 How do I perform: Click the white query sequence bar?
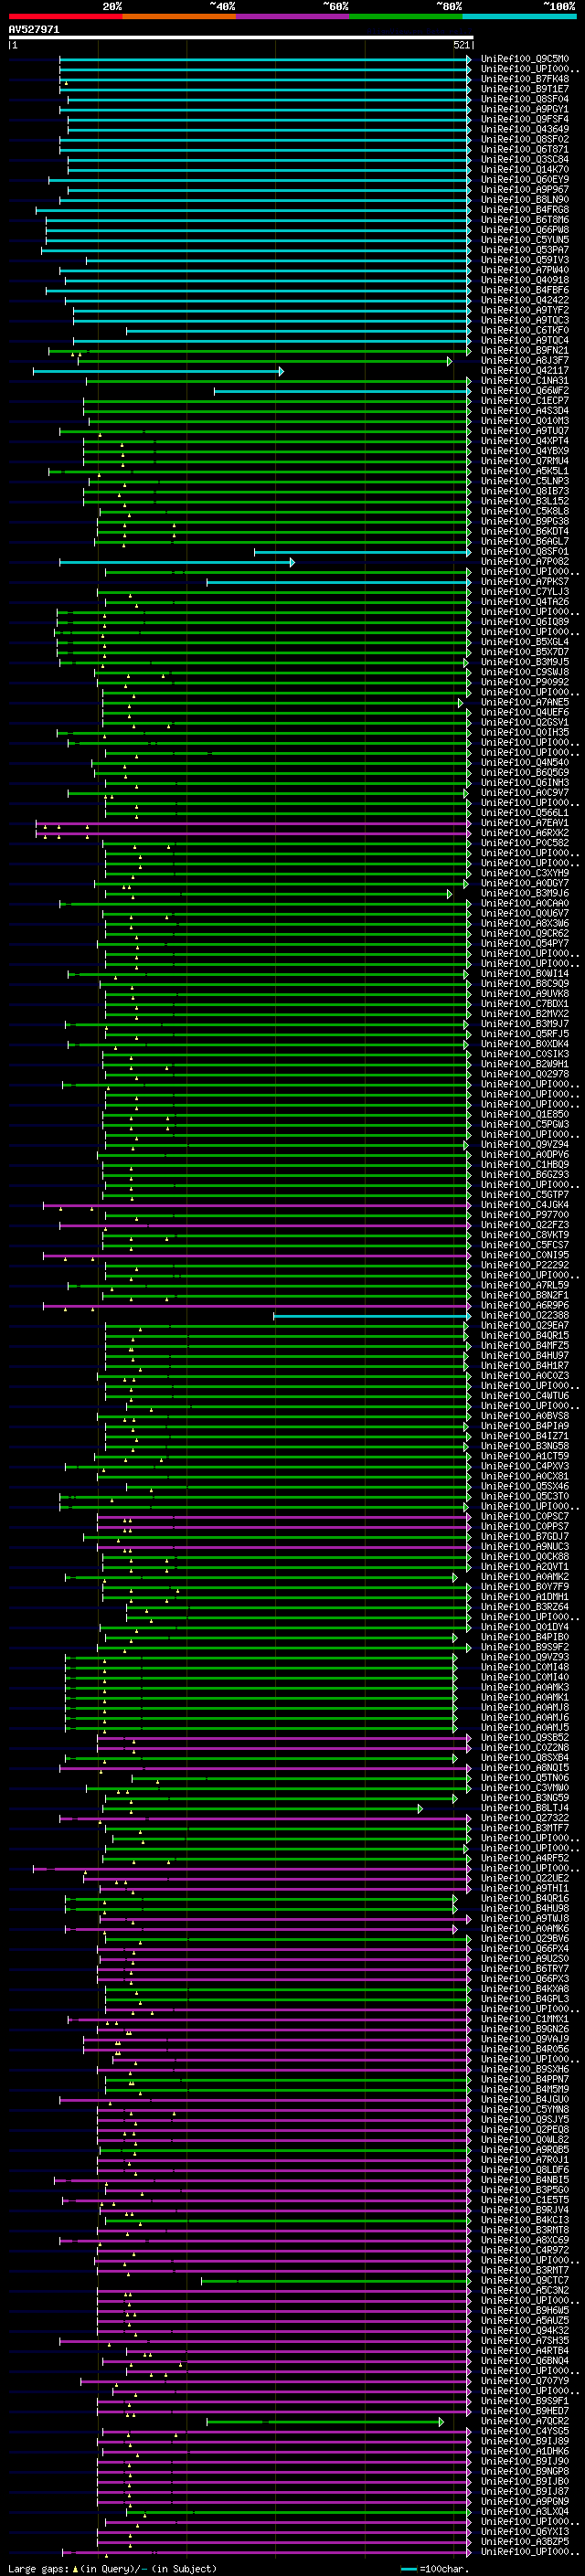[240, 37]
